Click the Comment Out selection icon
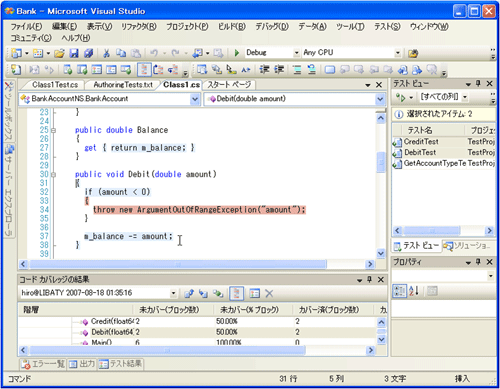 (297, 70)
